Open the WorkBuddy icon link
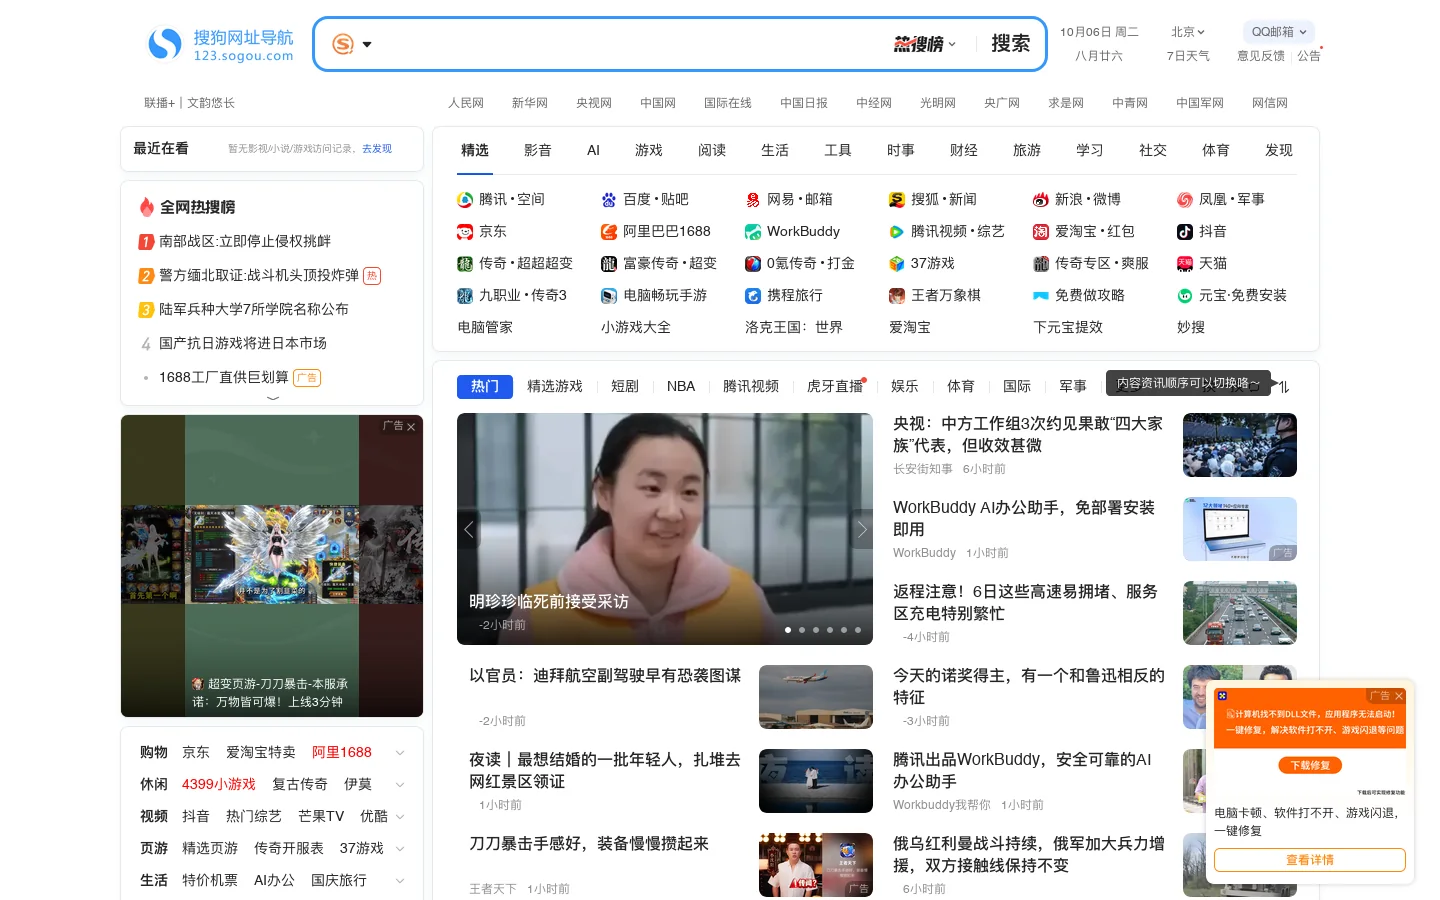This screenshot has height=900, width=1440. point(753,232)
